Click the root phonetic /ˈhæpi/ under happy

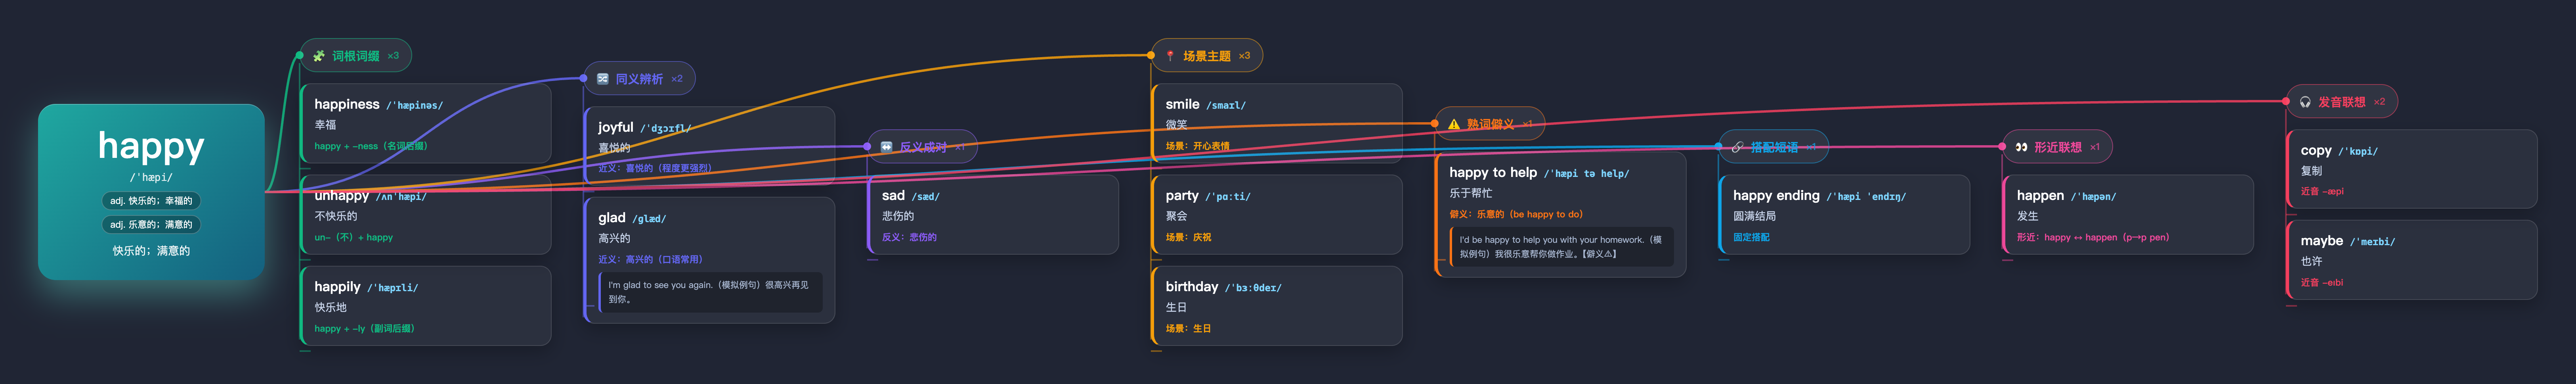(x=151, y=178)
